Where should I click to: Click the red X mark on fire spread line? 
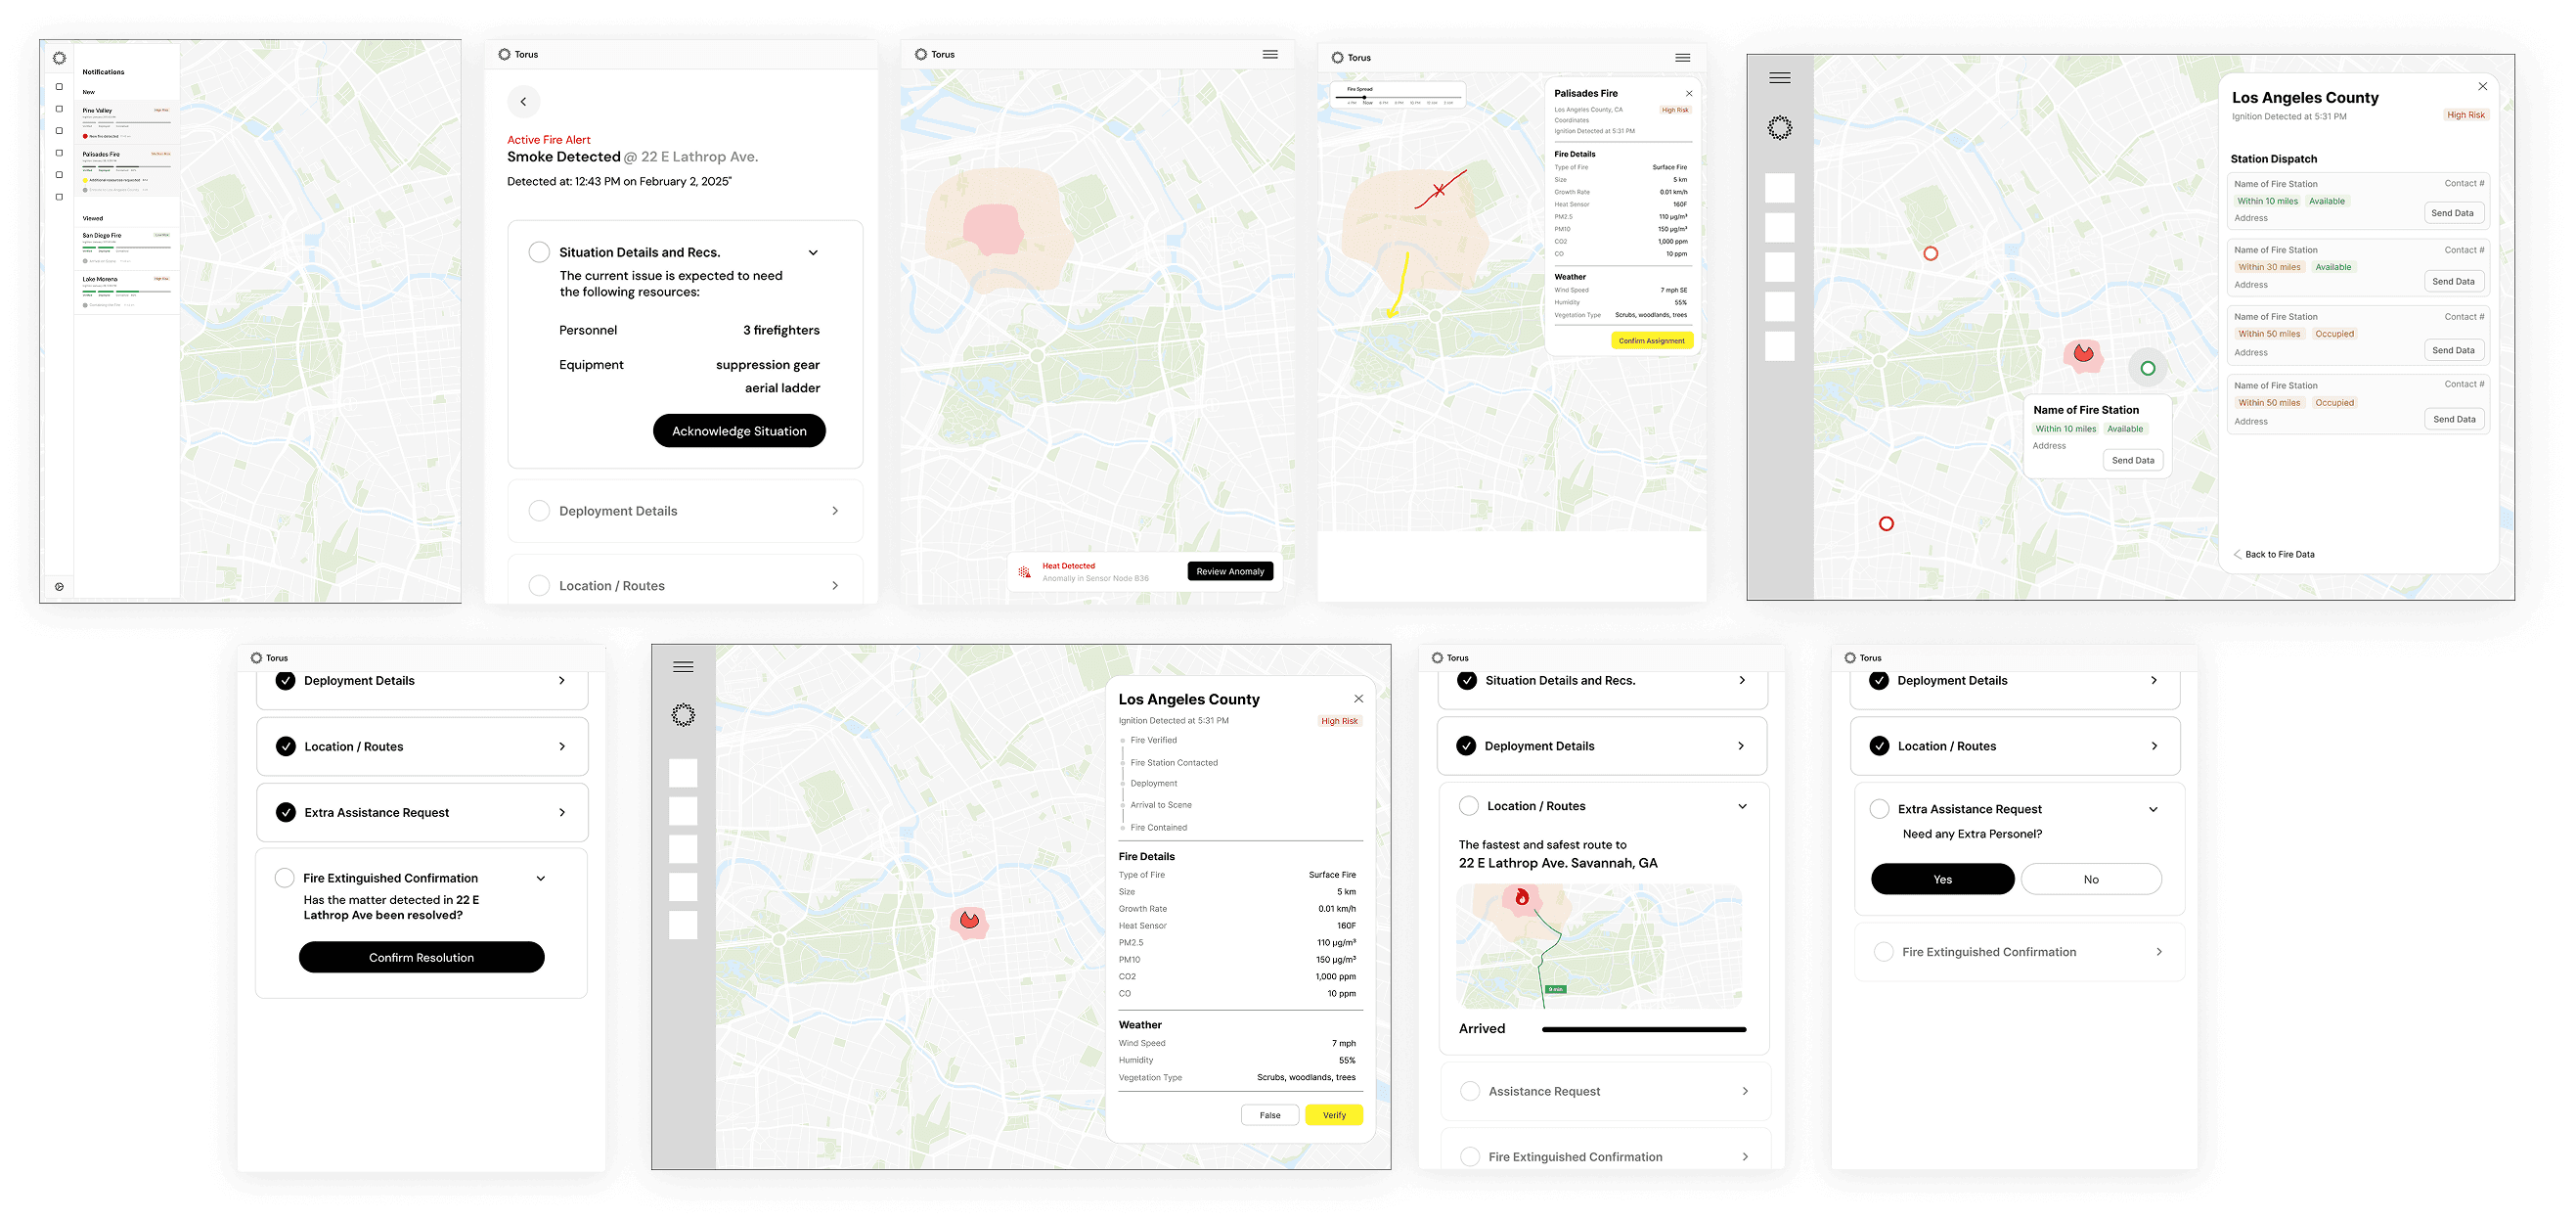[1439, 190]
